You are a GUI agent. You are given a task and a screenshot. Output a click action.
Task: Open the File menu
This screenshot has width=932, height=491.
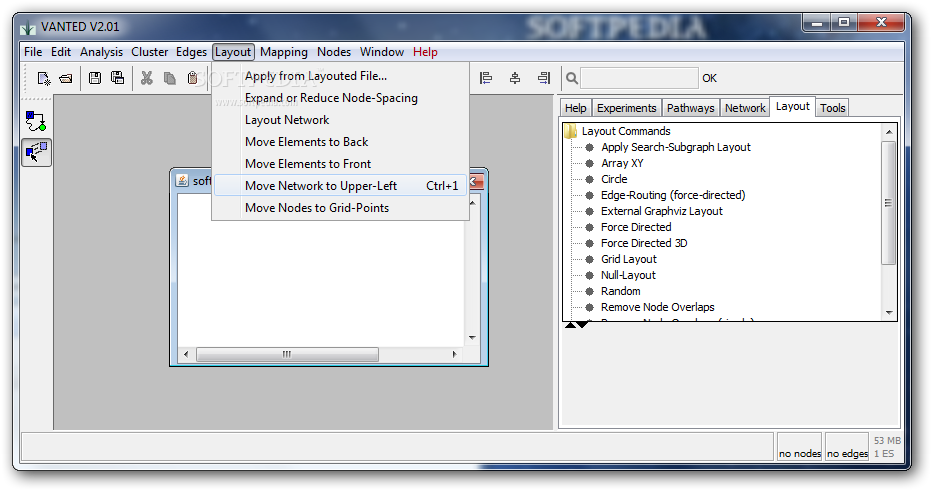[33, 52]
